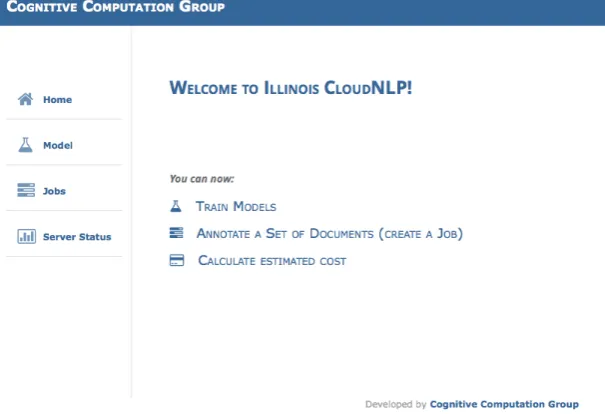View the Server Status page
The width and height of the screenshot is (605, 414).
pos(77,237)
